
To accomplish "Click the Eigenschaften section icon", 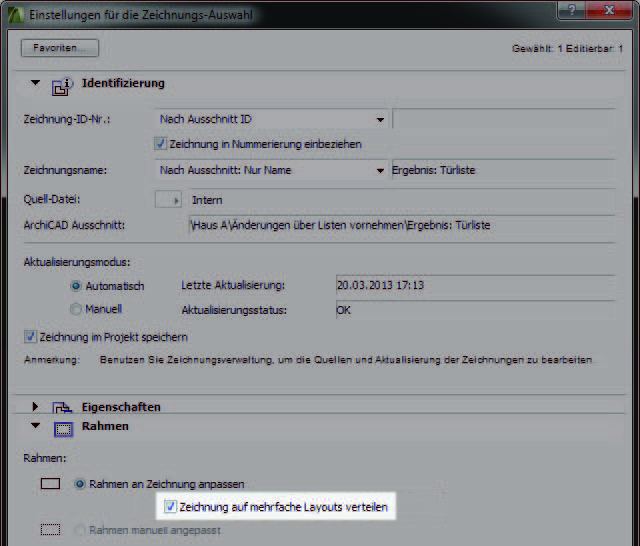I will coord(62,407).
